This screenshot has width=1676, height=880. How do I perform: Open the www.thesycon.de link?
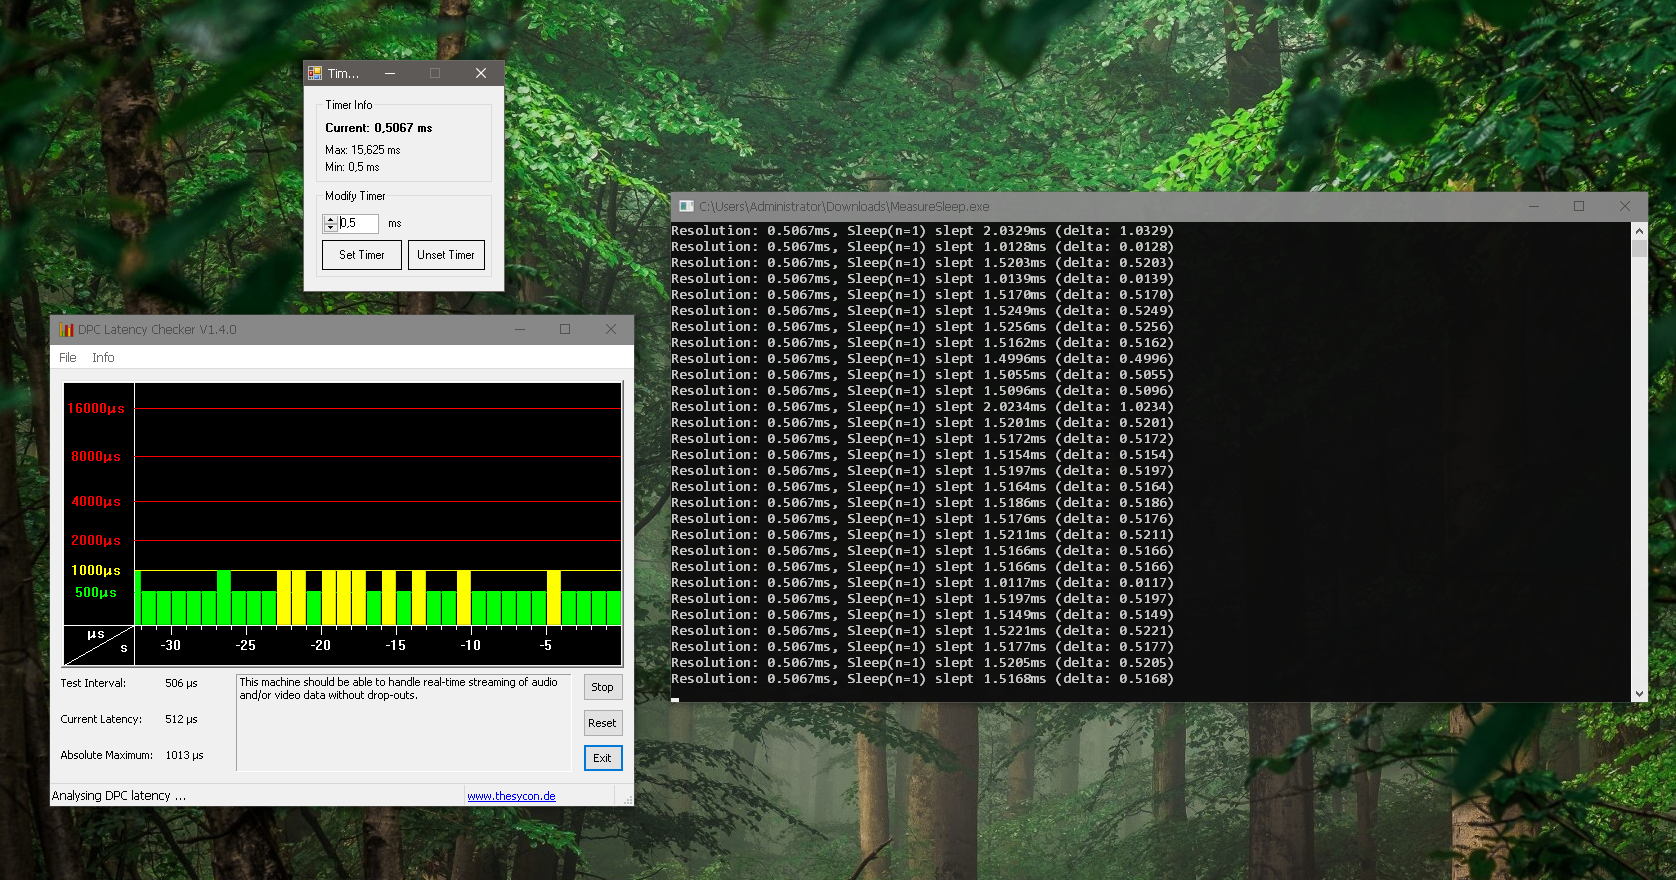(511, 796)
